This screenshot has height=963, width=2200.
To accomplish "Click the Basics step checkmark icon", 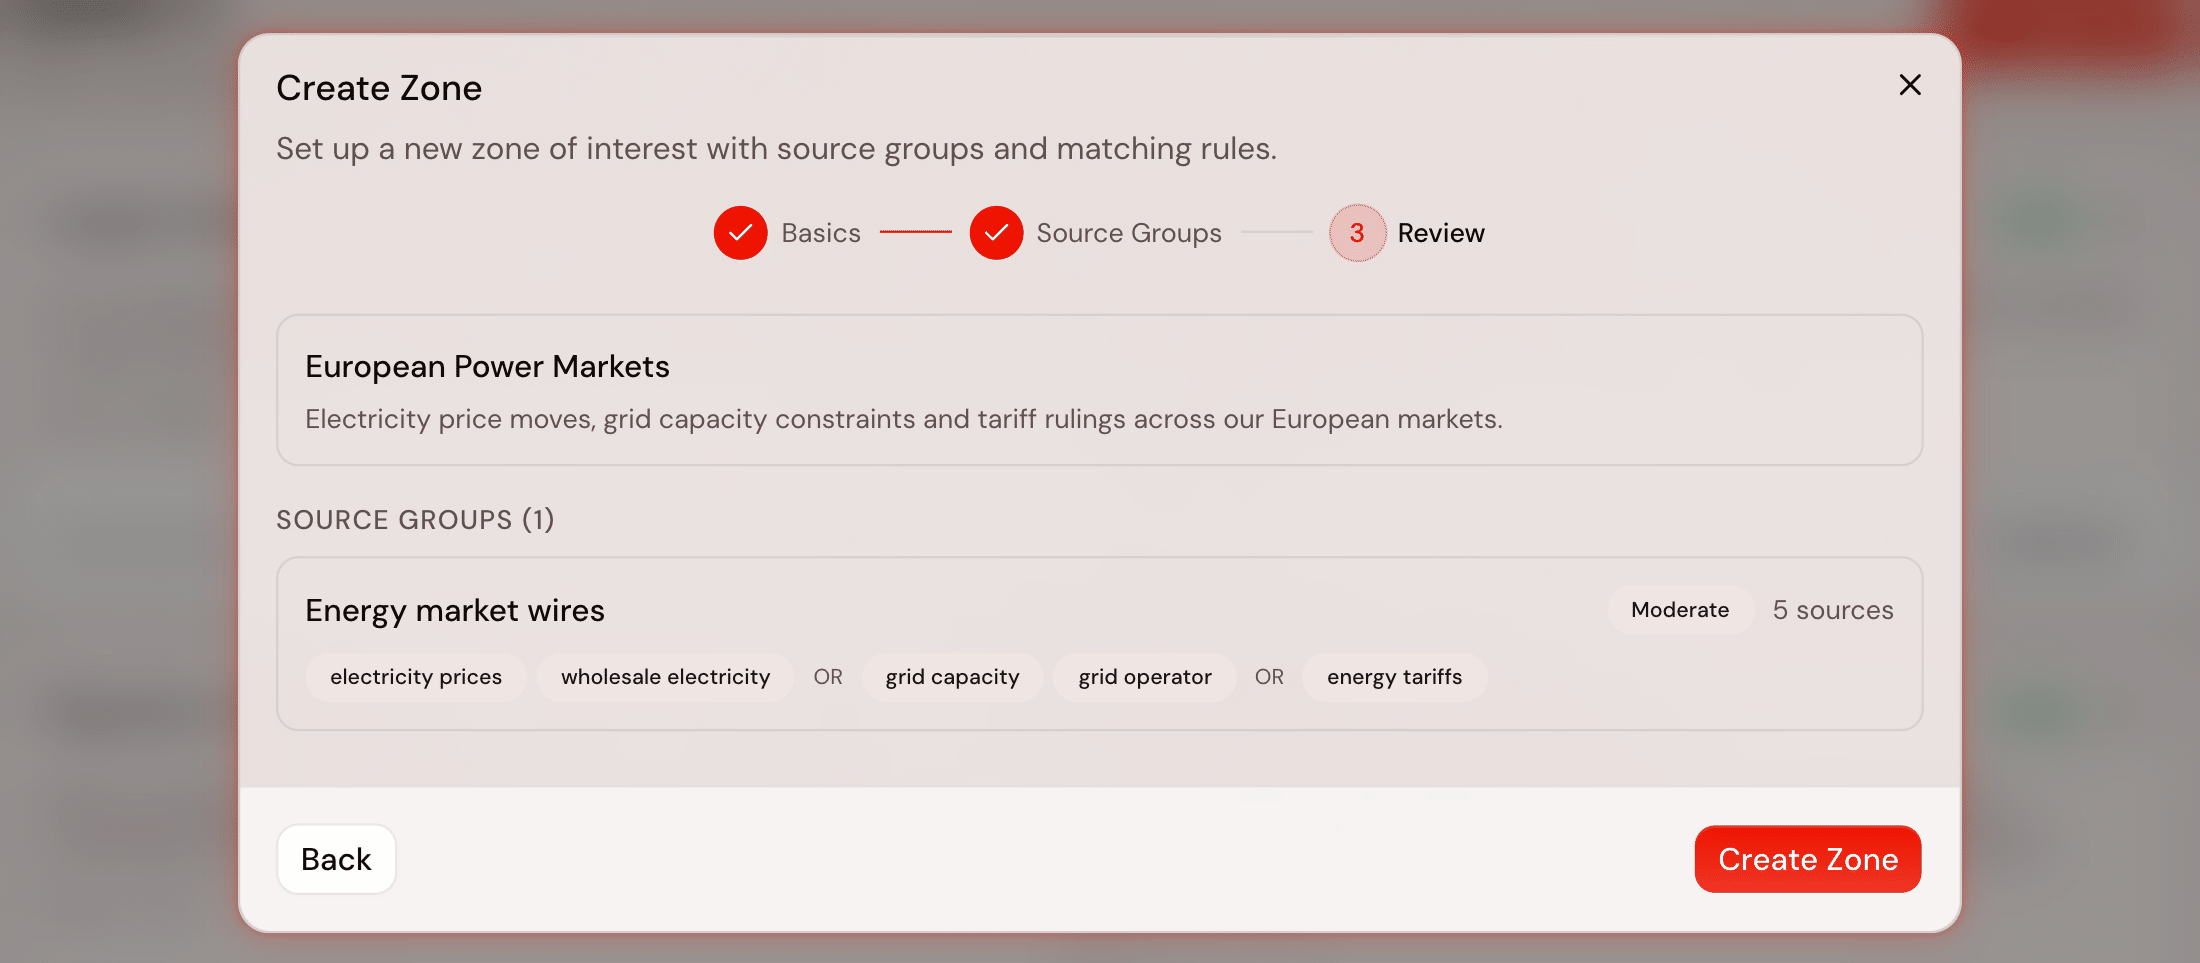I will (x=740, y=233).
